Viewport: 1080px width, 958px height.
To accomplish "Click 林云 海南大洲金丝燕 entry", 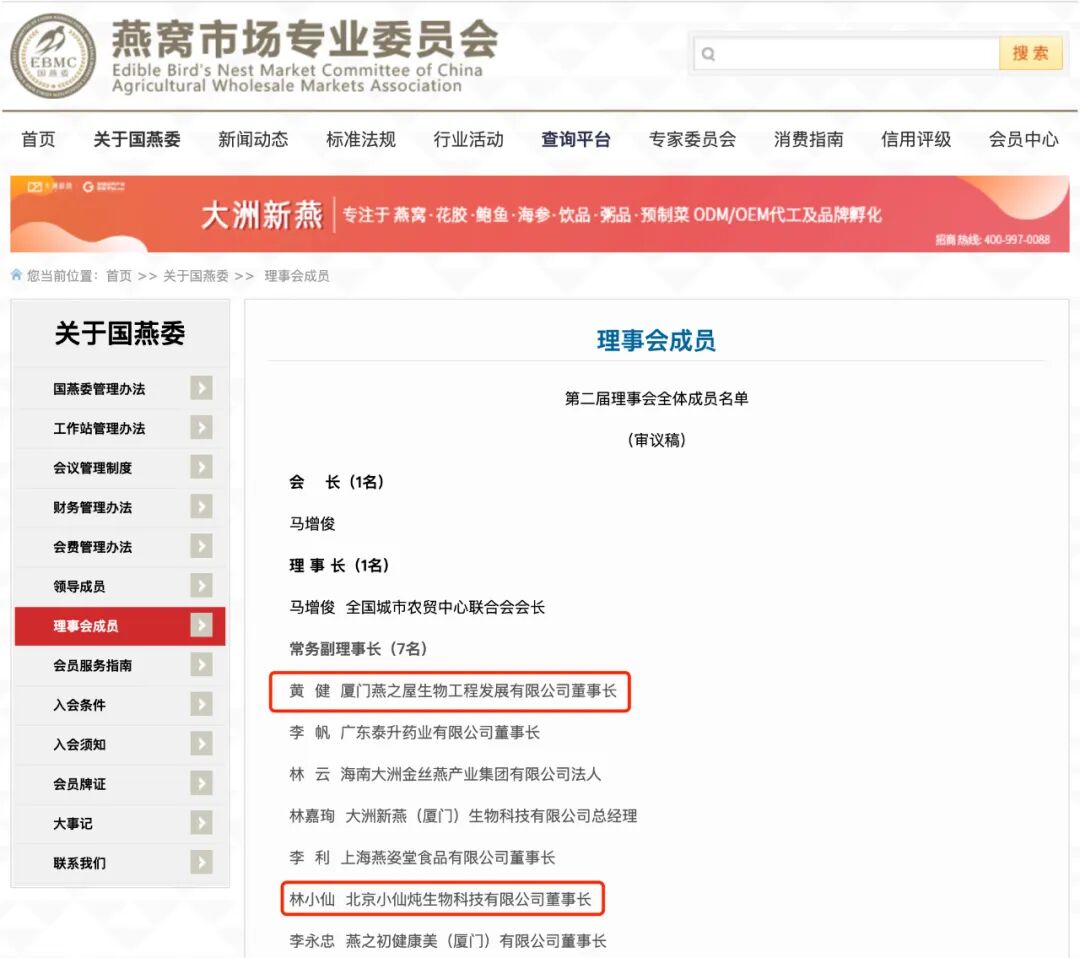I will point(445,774).
